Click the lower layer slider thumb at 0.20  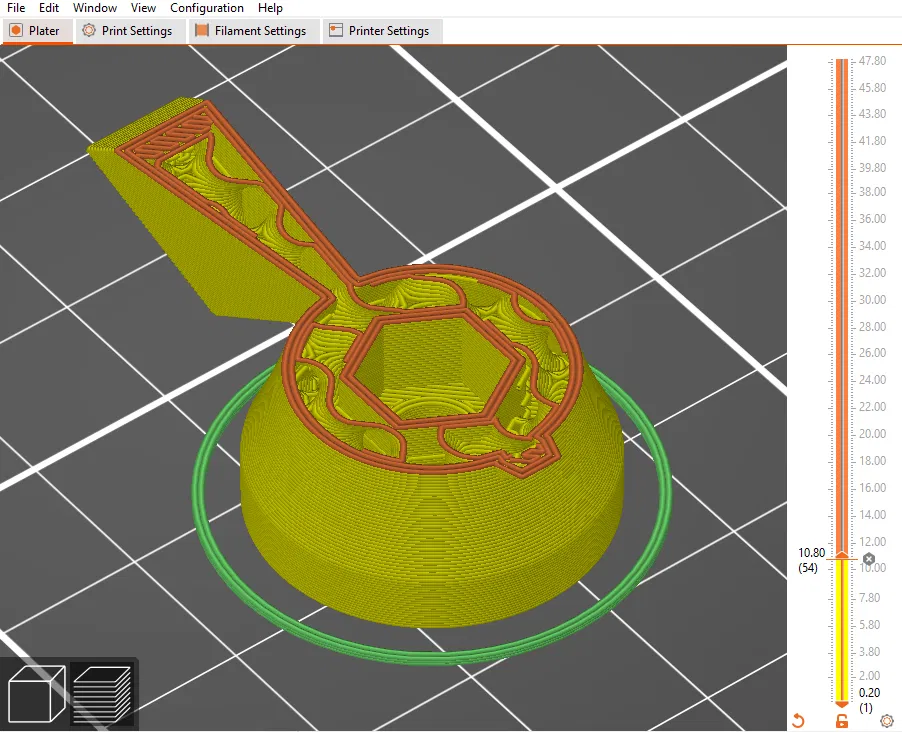tap(842, 704)
